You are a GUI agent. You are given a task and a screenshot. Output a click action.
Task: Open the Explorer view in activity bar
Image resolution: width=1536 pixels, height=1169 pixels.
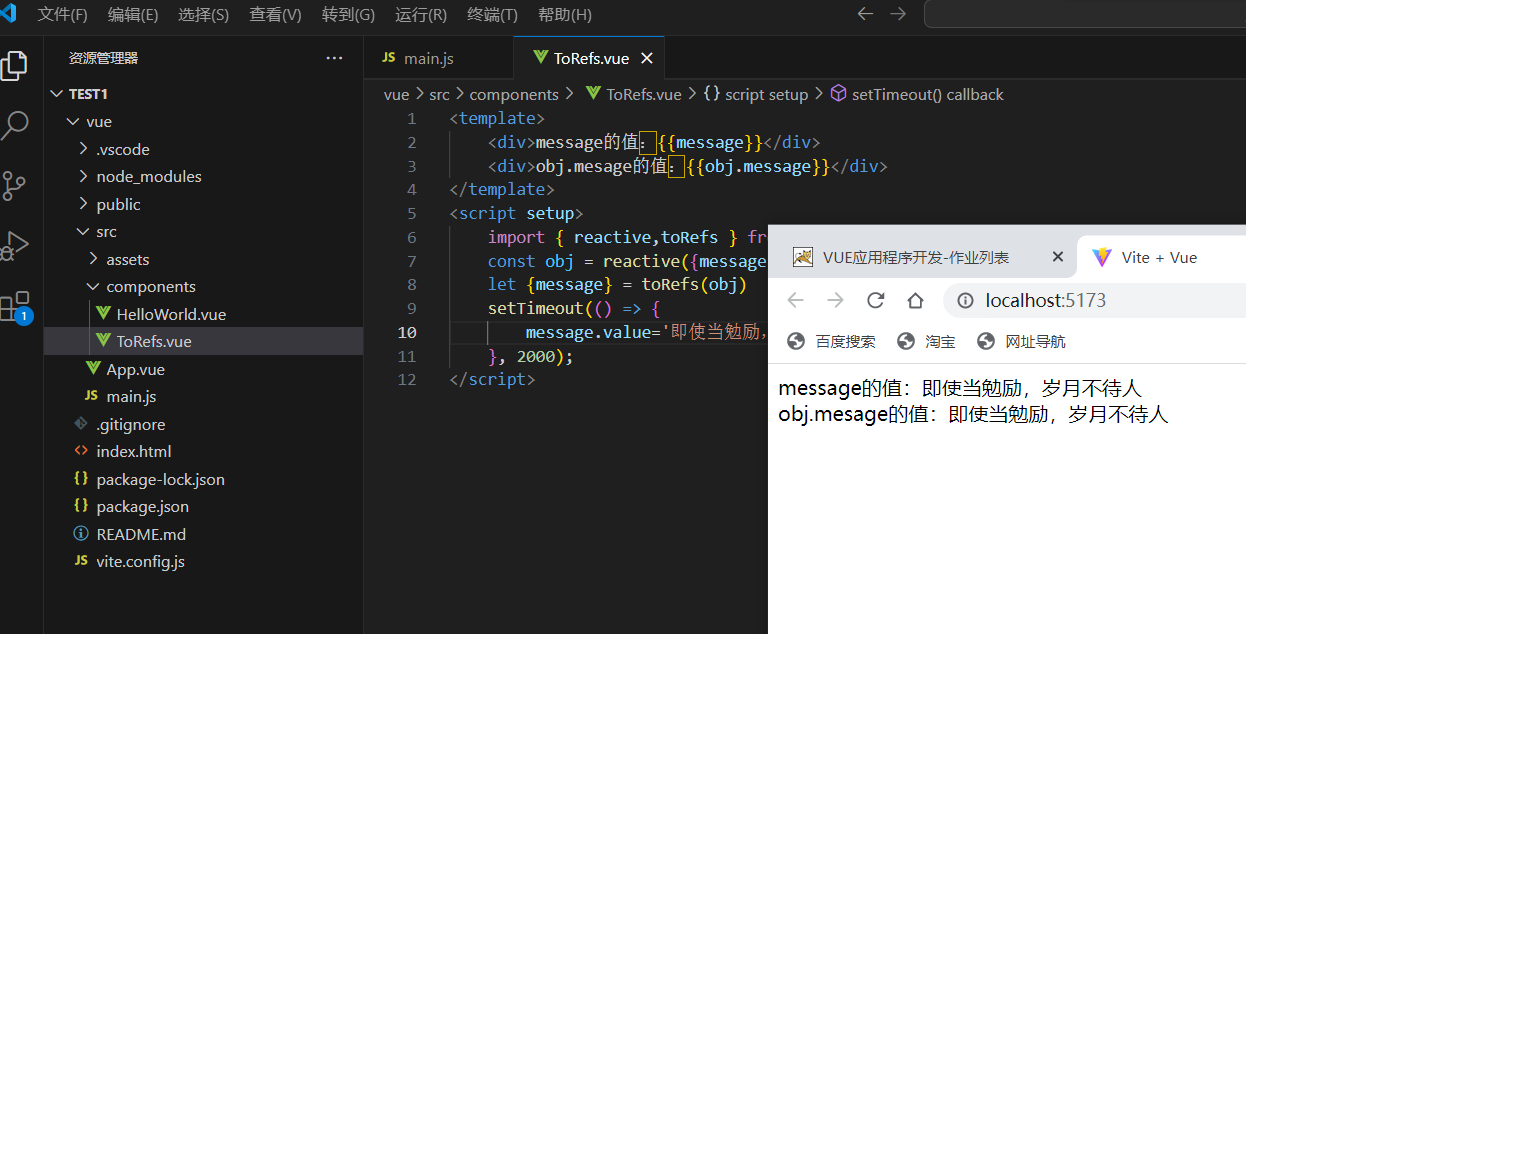point(14,66)
